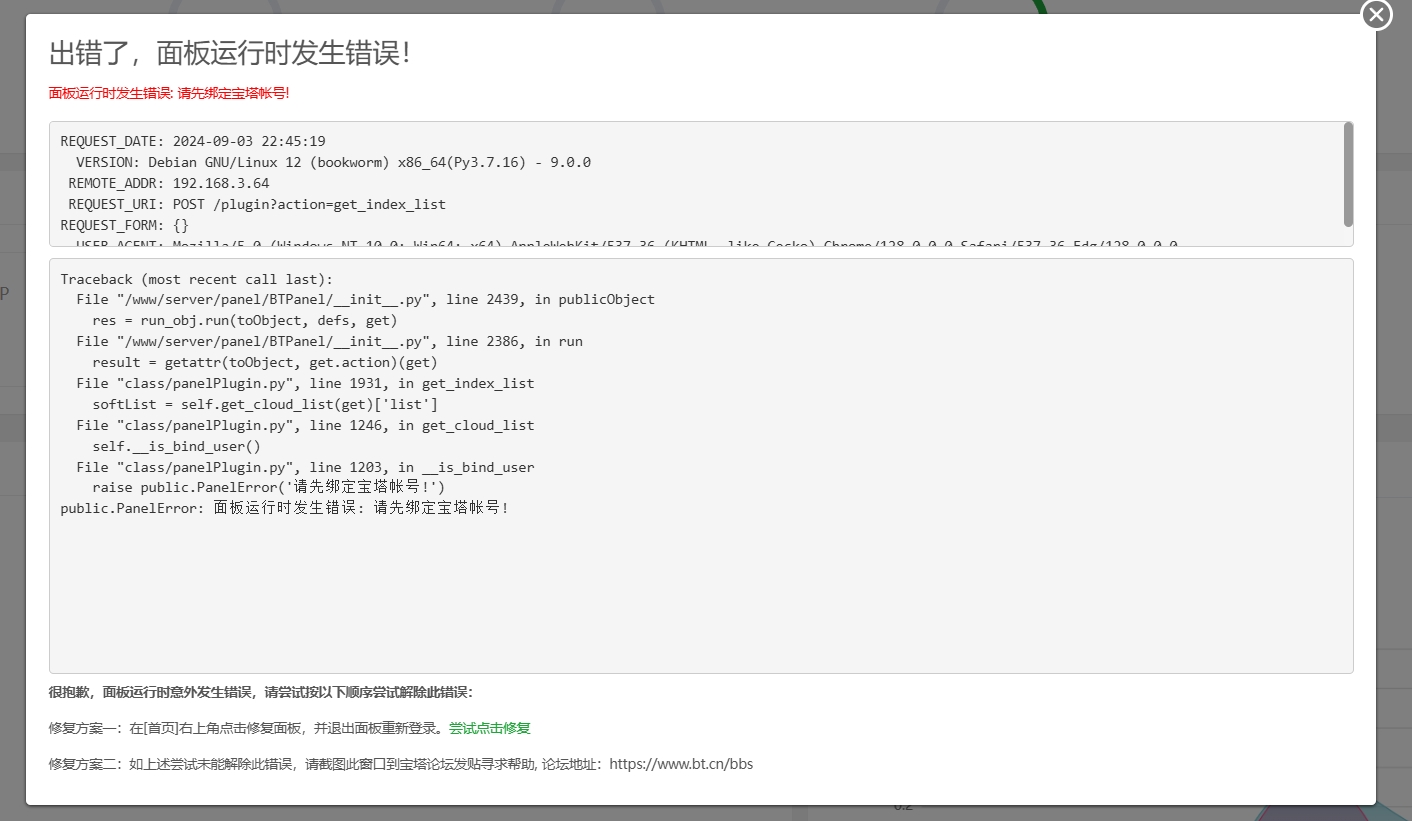Click the softList = self.get_cloud_list line
The width and height of the screenshot is (1412, 821).
point(265,405)
